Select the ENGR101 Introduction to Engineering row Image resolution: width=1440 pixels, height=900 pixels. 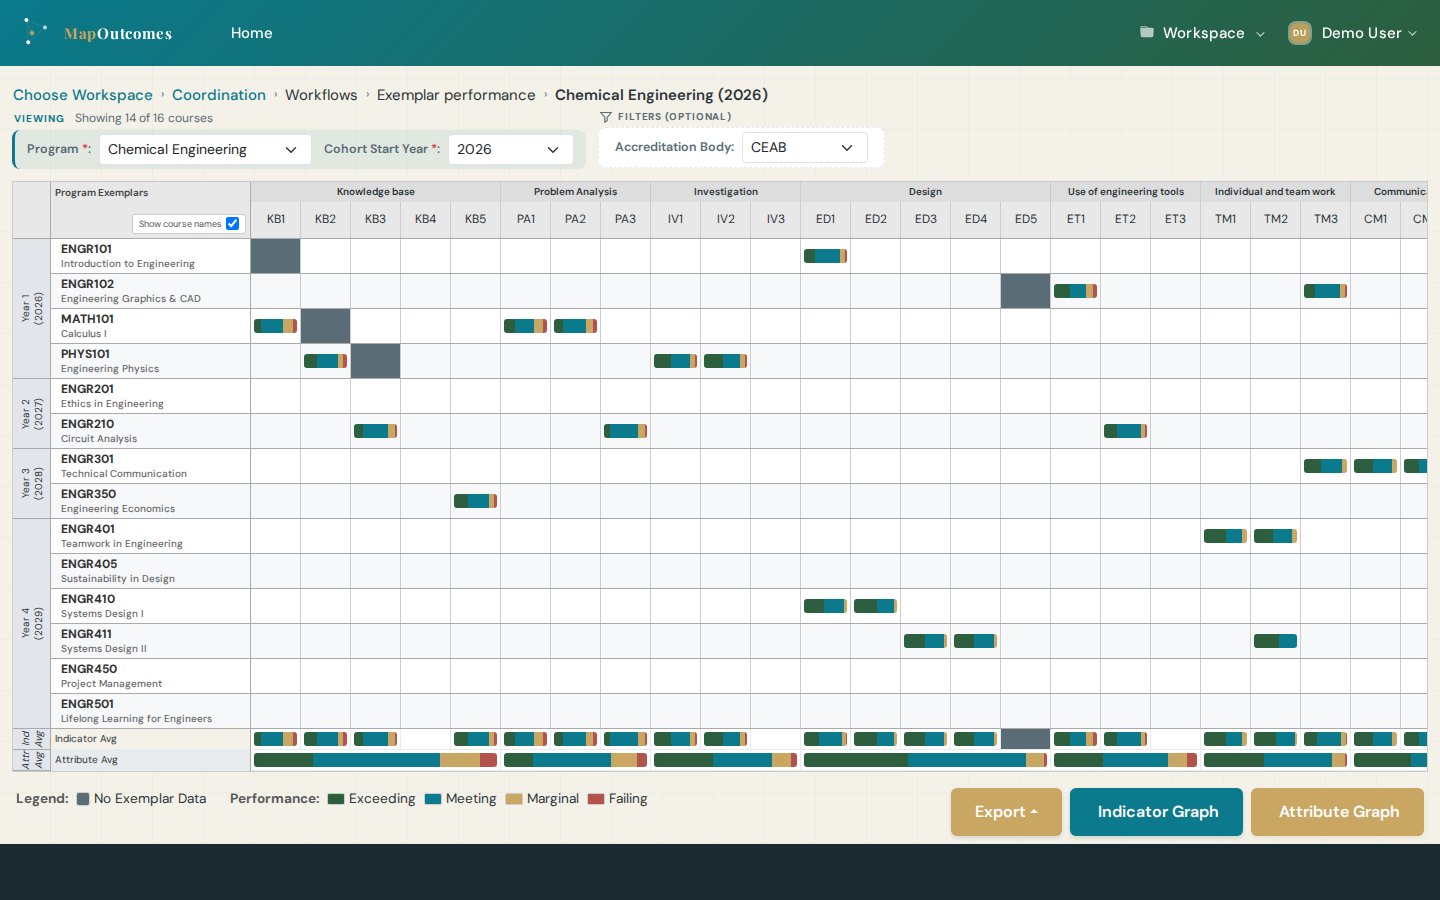pyautogui.click(x=150, y=256)
